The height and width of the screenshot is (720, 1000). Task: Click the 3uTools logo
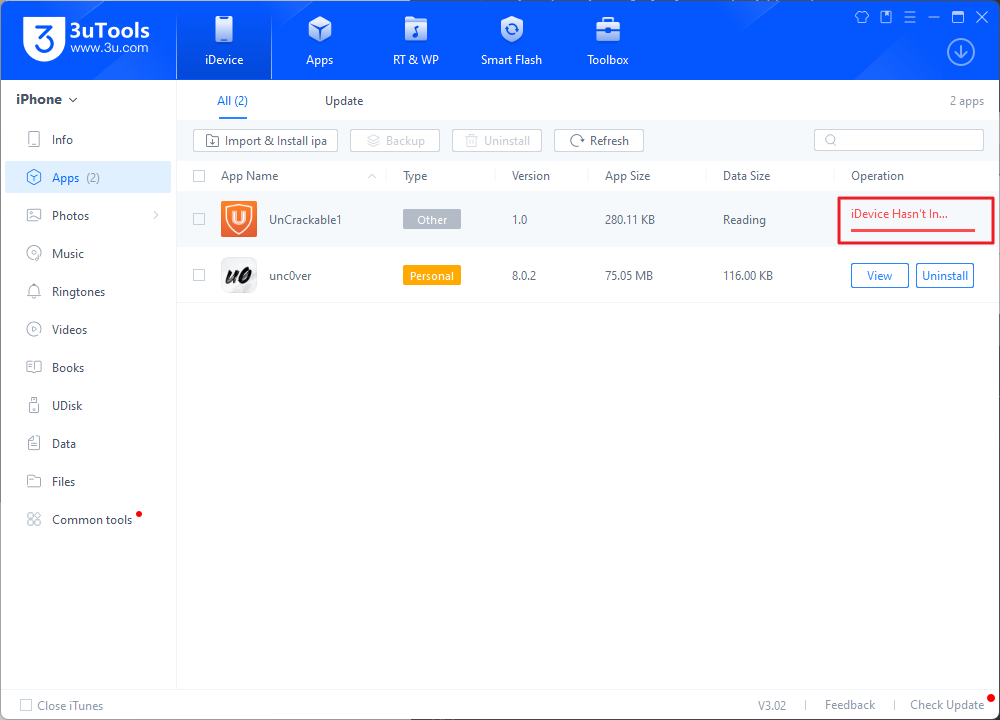(x=86, y=38)
